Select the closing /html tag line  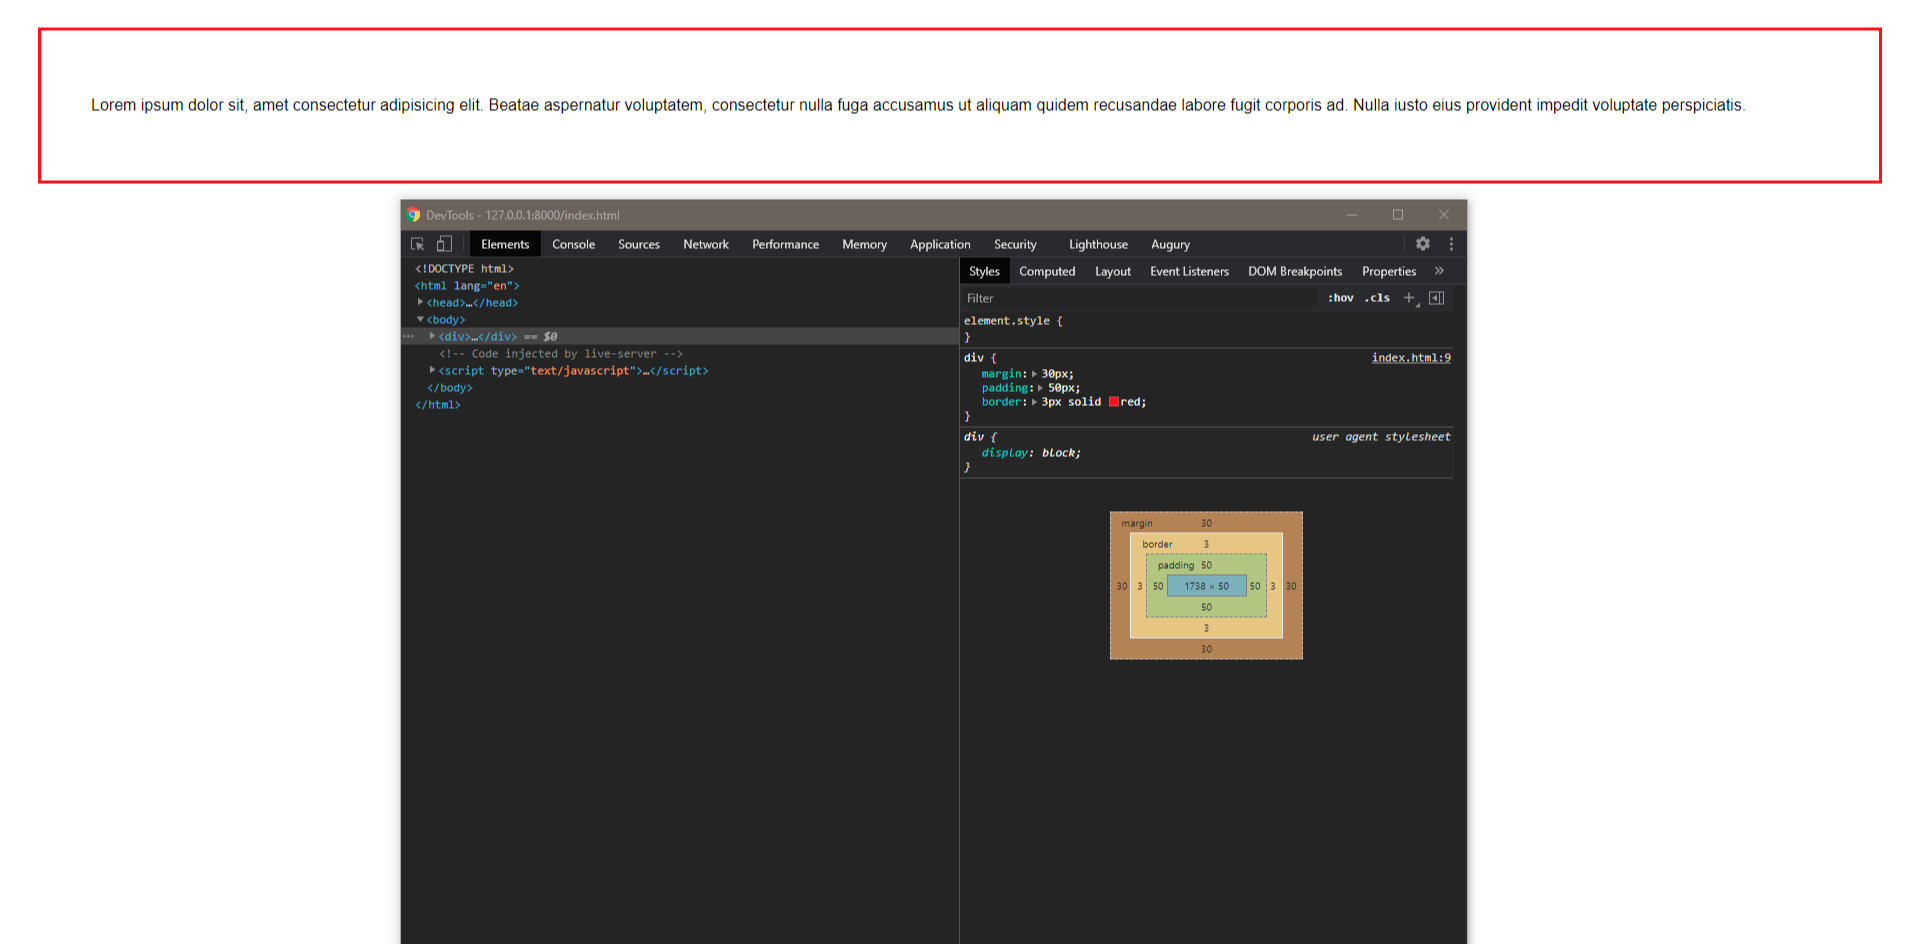point(438,405)
